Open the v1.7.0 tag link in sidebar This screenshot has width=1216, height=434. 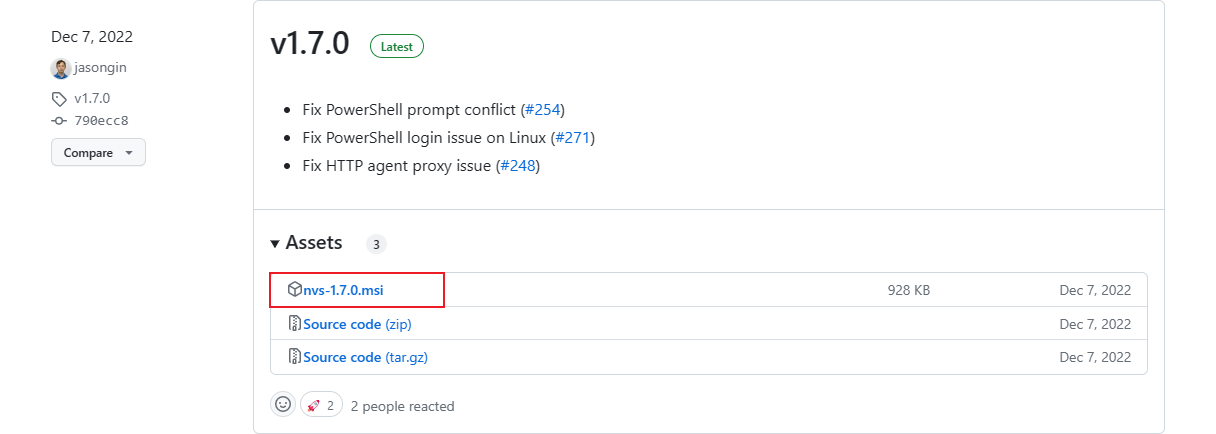(x=92, y=99)
